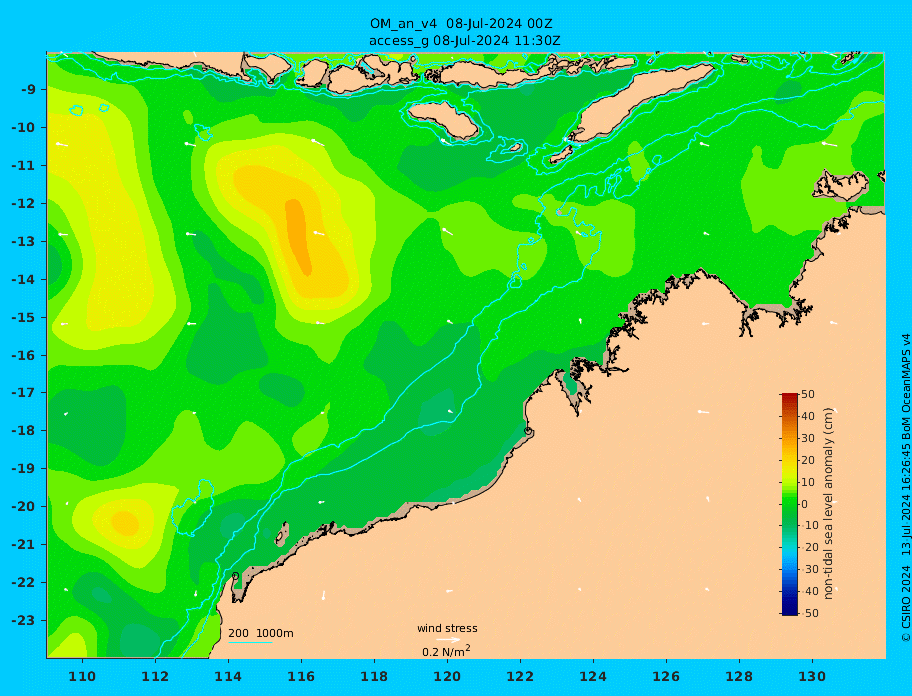
Task: Click the colorbar tick label "40"
Action: pos(808,416)
